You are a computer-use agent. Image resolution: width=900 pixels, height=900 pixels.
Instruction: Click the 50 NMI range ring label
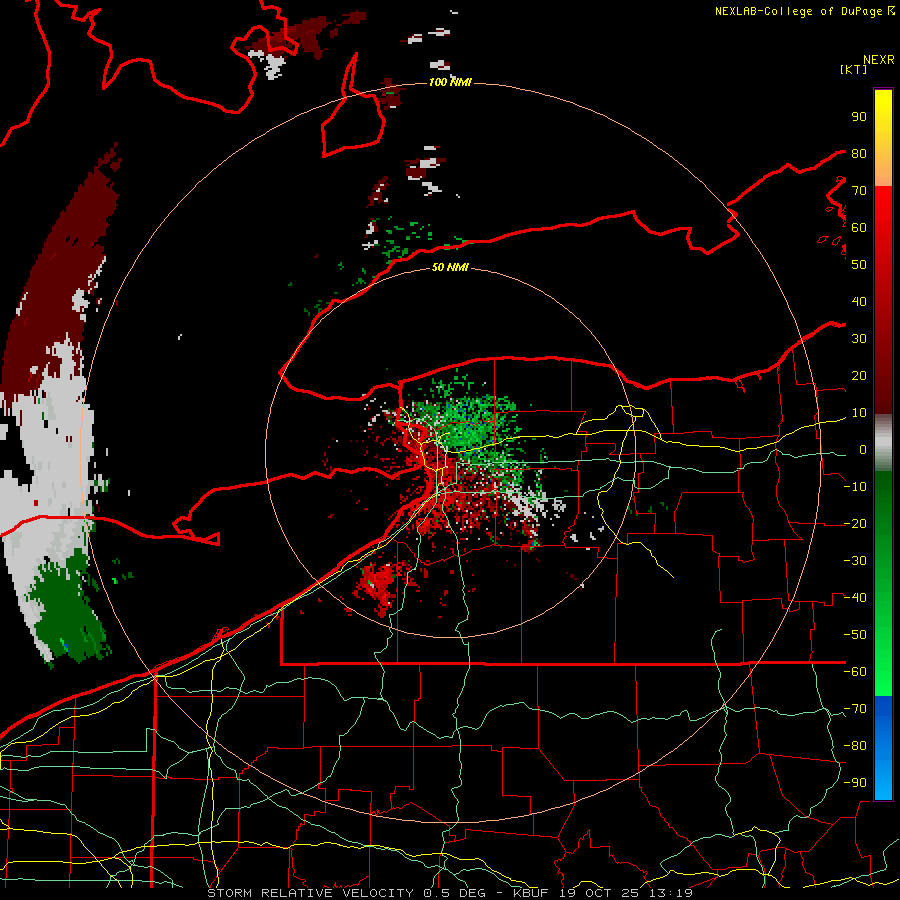click(x=450, y=267)
